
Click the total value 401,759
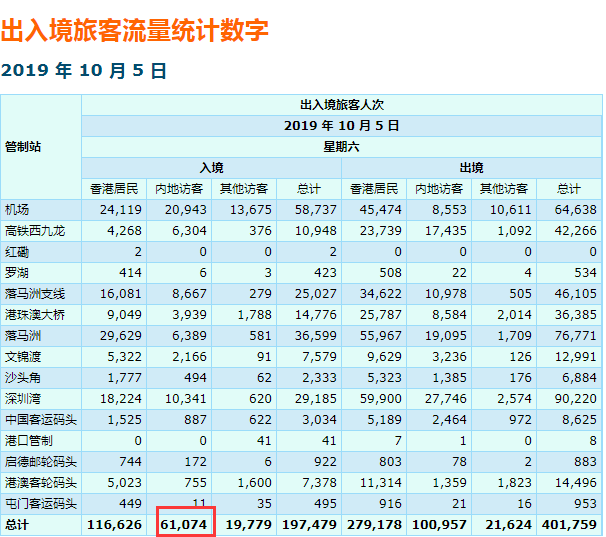pyautogui.click(x=569, y=525)
